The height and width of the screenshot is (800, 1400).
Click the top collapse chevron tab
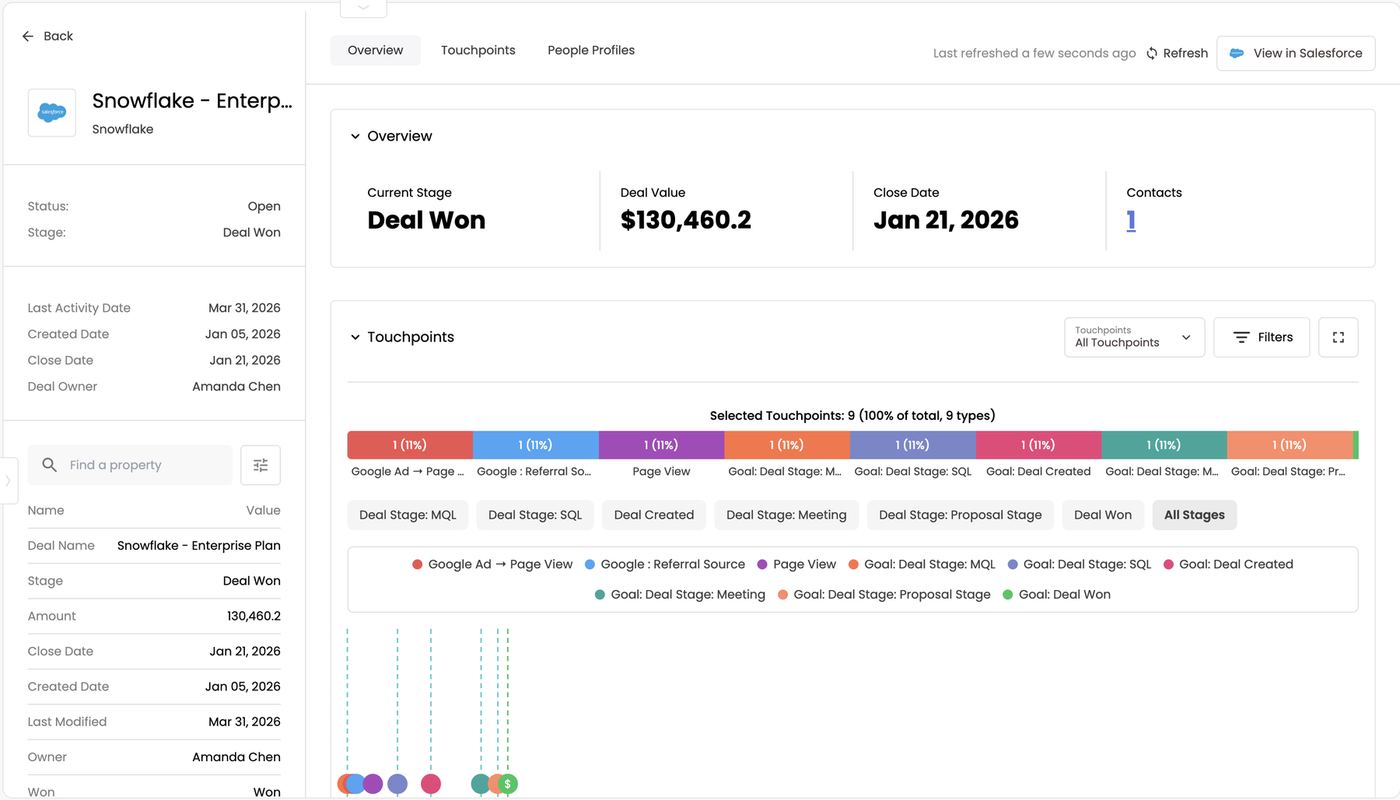click(x=363, y=8)
